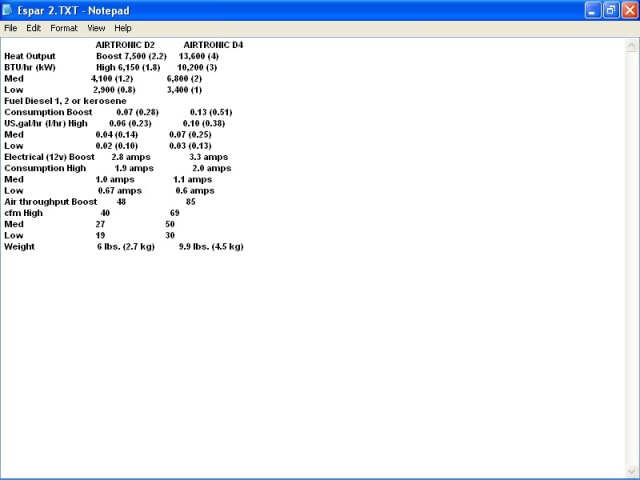Click the '4,100 (1.2)' value
The height and width of the screenshot is (480, 640).
coord(112,78)
